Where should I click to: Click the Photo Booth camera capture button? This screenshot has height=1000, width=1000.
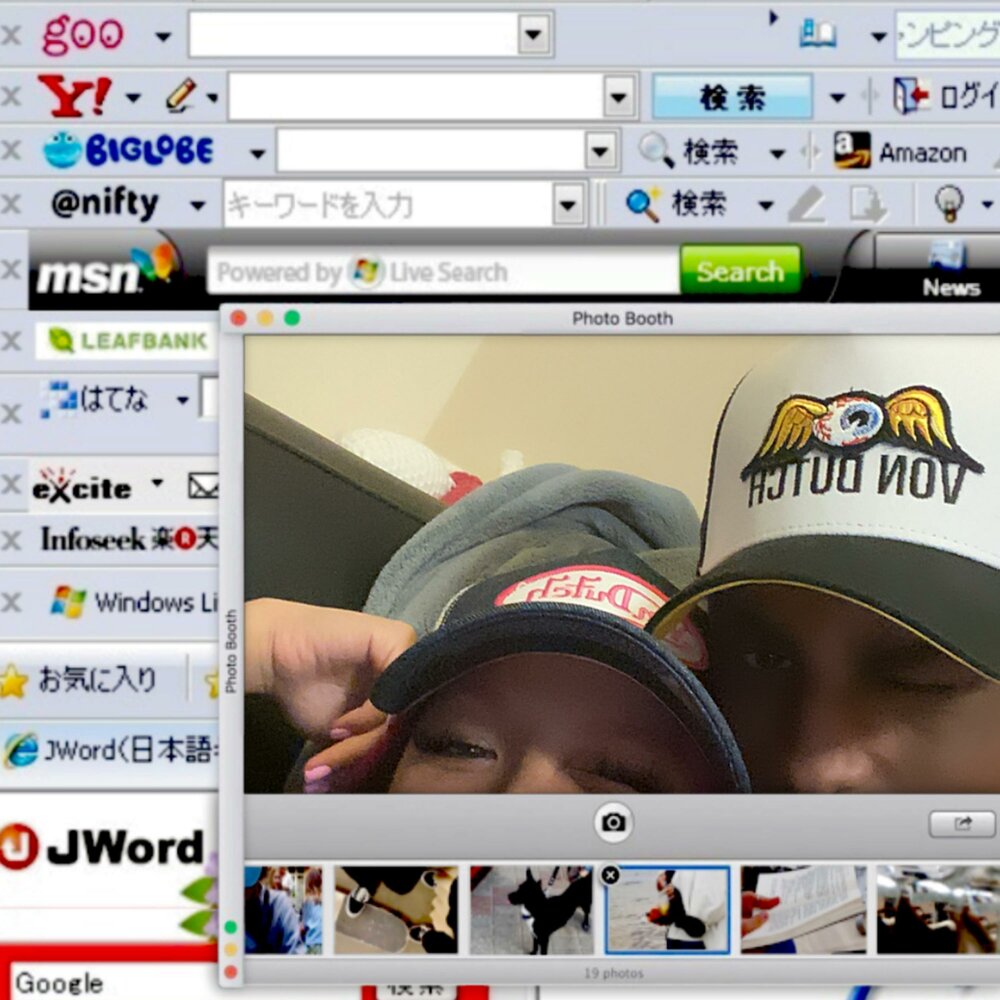click(613, 822)
